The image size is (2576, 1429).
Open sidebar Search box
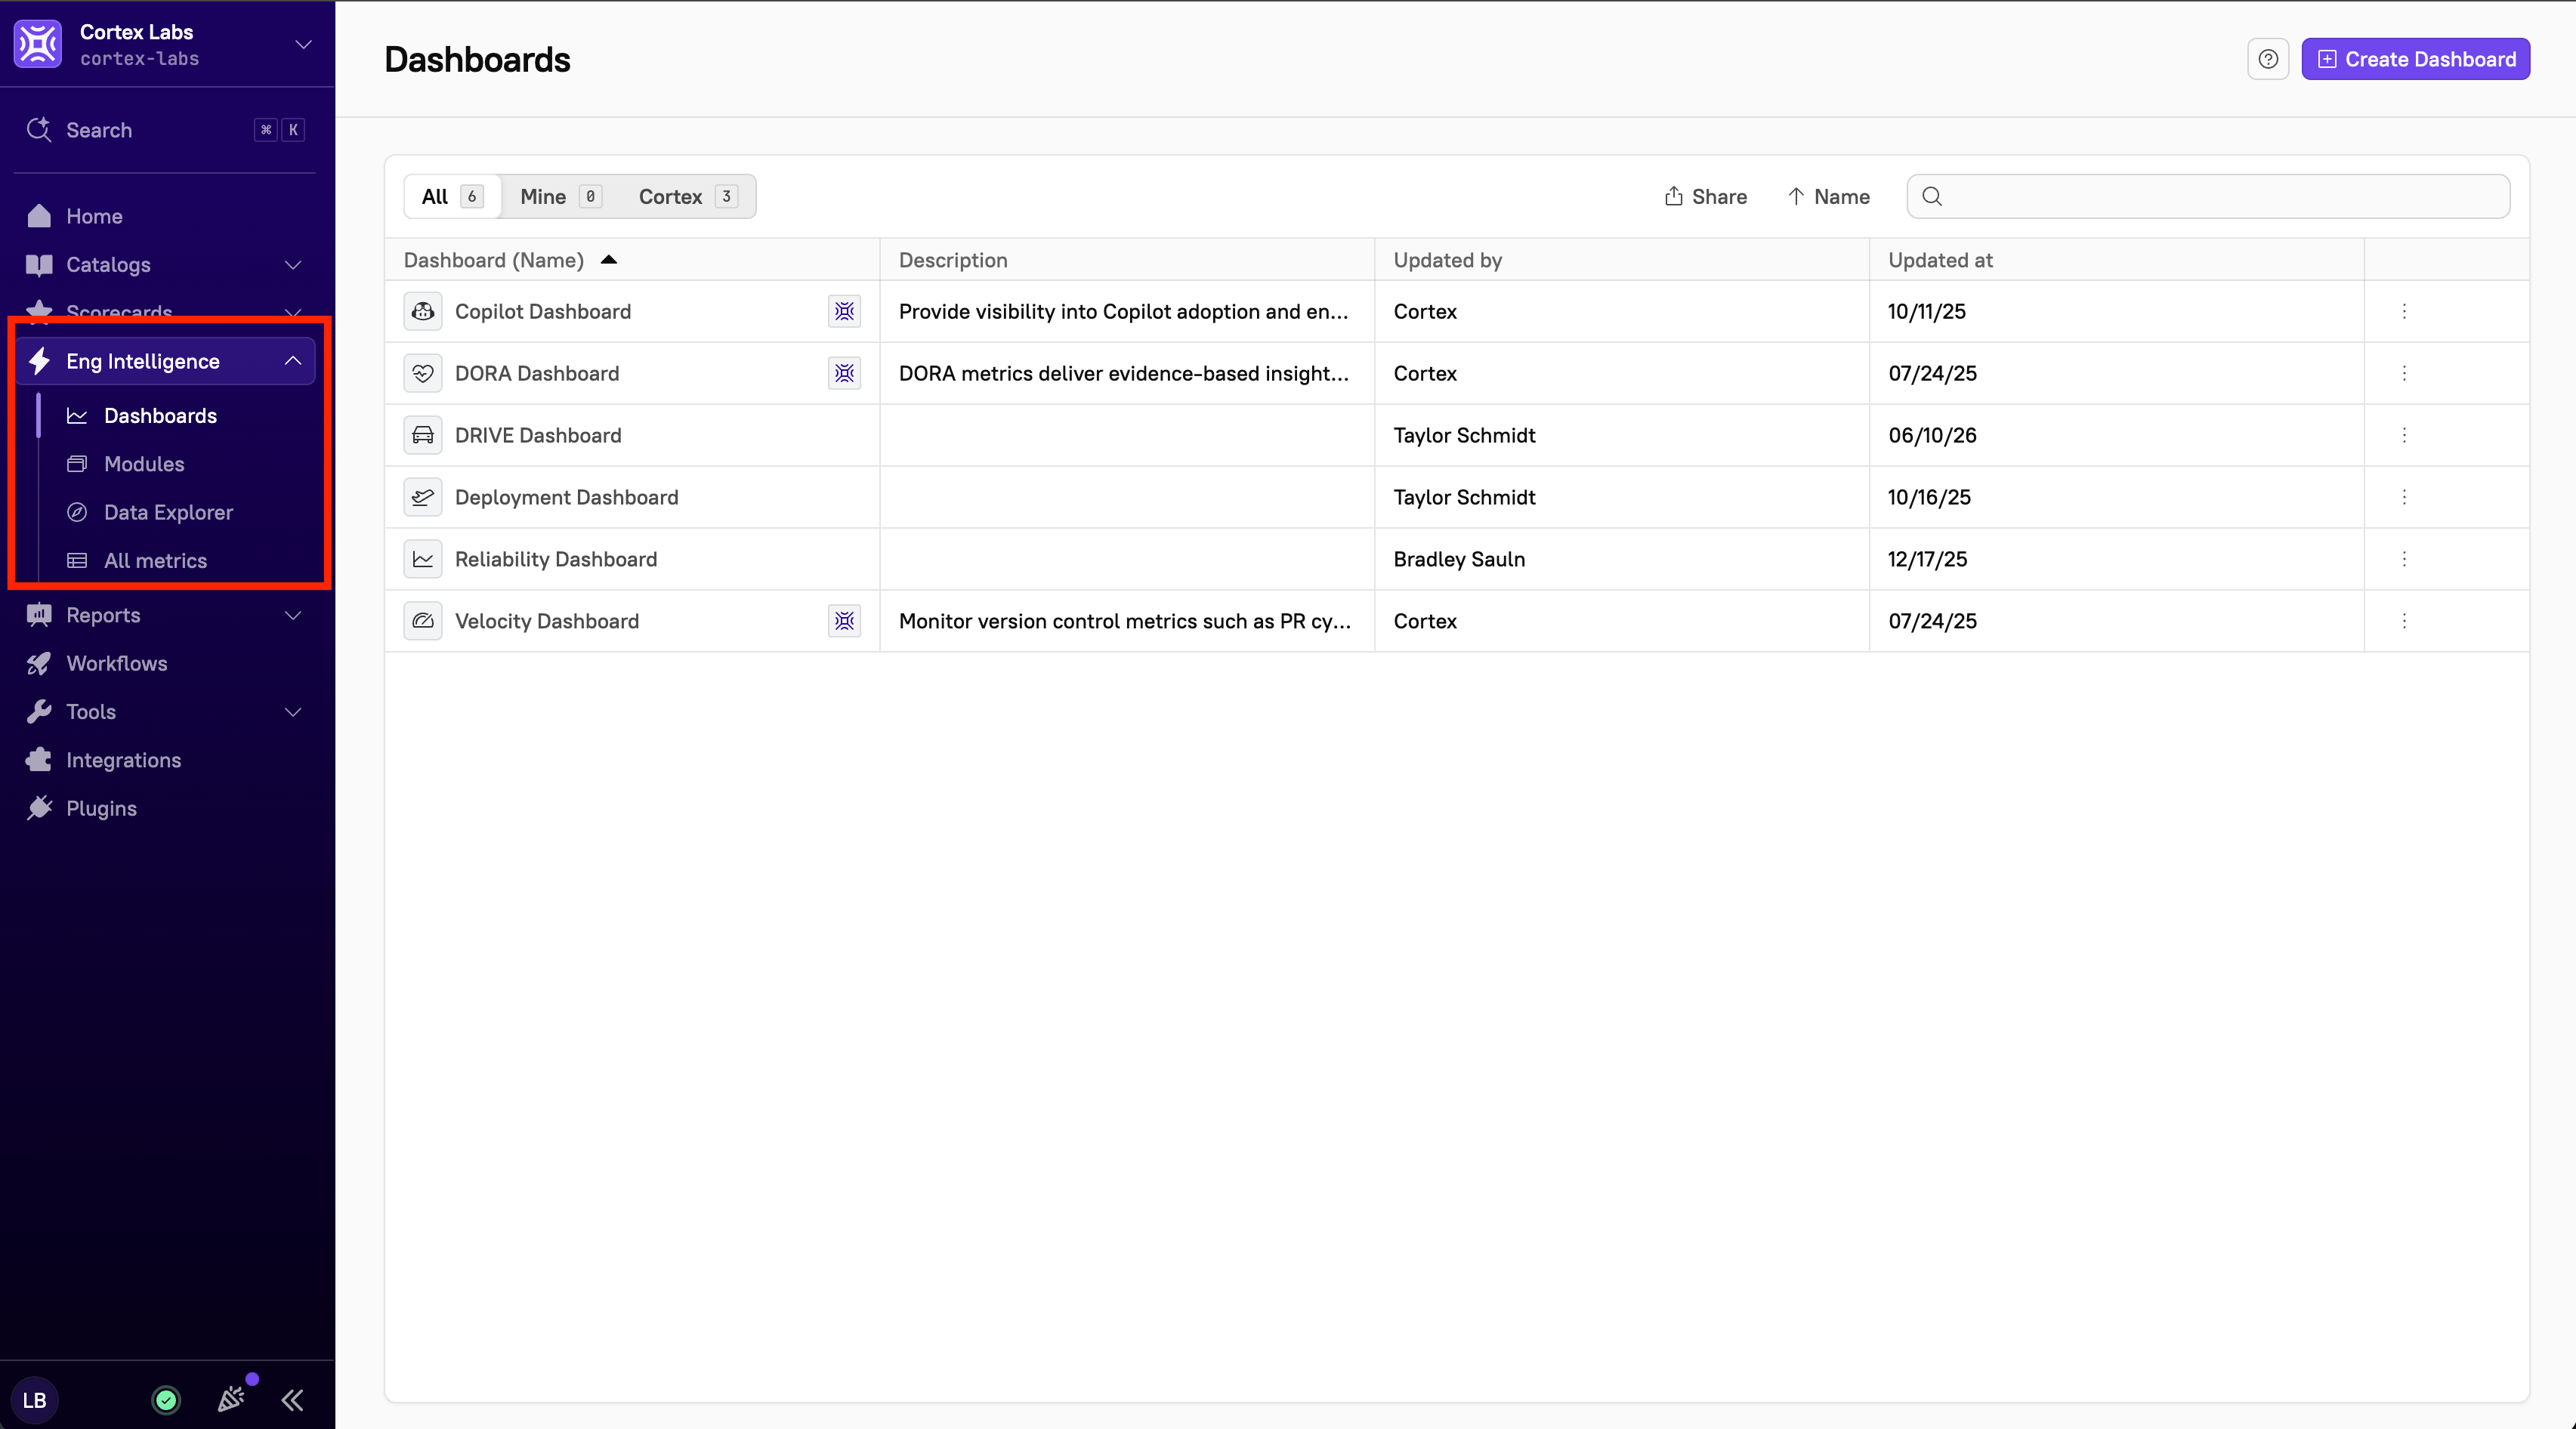[x=165, y=130]
